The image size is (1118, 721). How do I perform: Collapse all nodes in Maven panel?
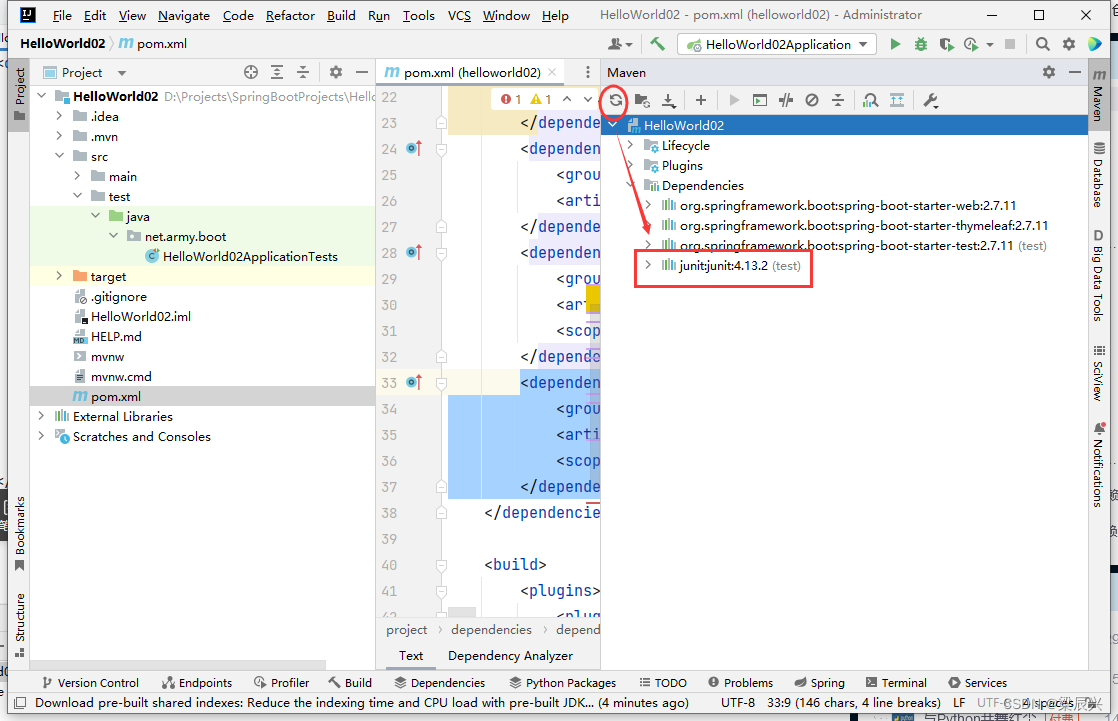(838, 101)
